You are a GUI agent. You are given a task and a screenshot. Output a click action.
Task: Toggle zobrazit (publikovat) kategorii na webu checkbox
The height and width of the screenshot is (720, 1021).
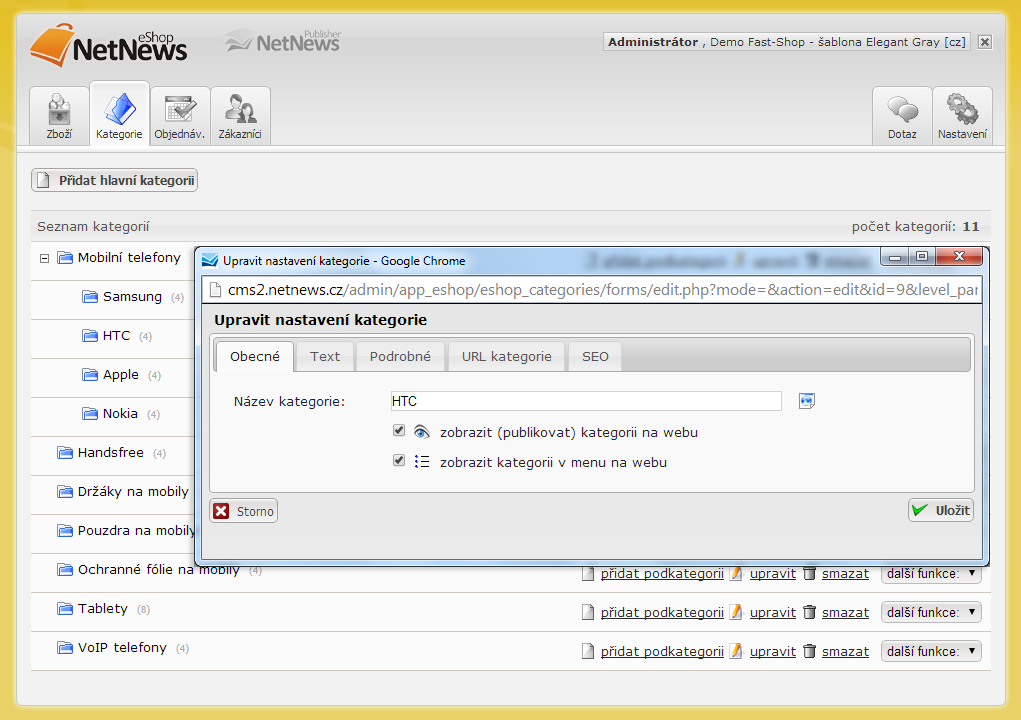point(399,430)
